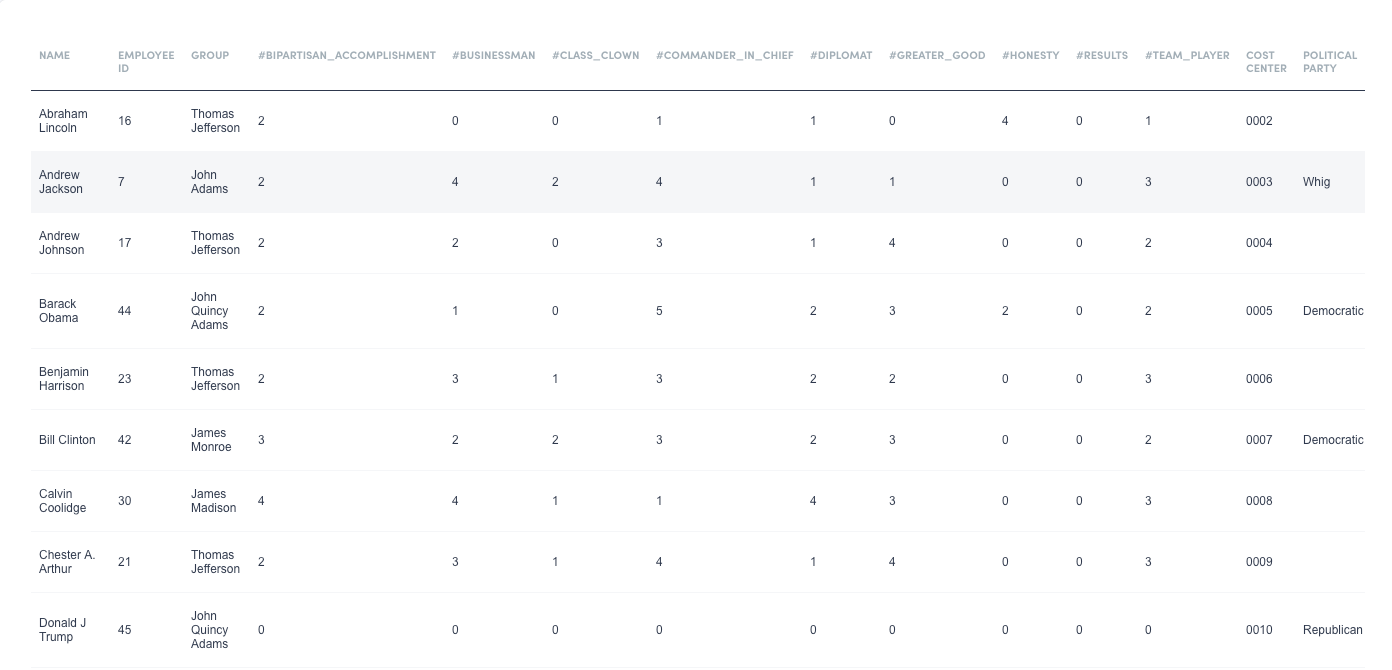Click the Andrew Jackson name cell
The width and height of the screenshot is (1392, 670).
[x=60, y=182]
